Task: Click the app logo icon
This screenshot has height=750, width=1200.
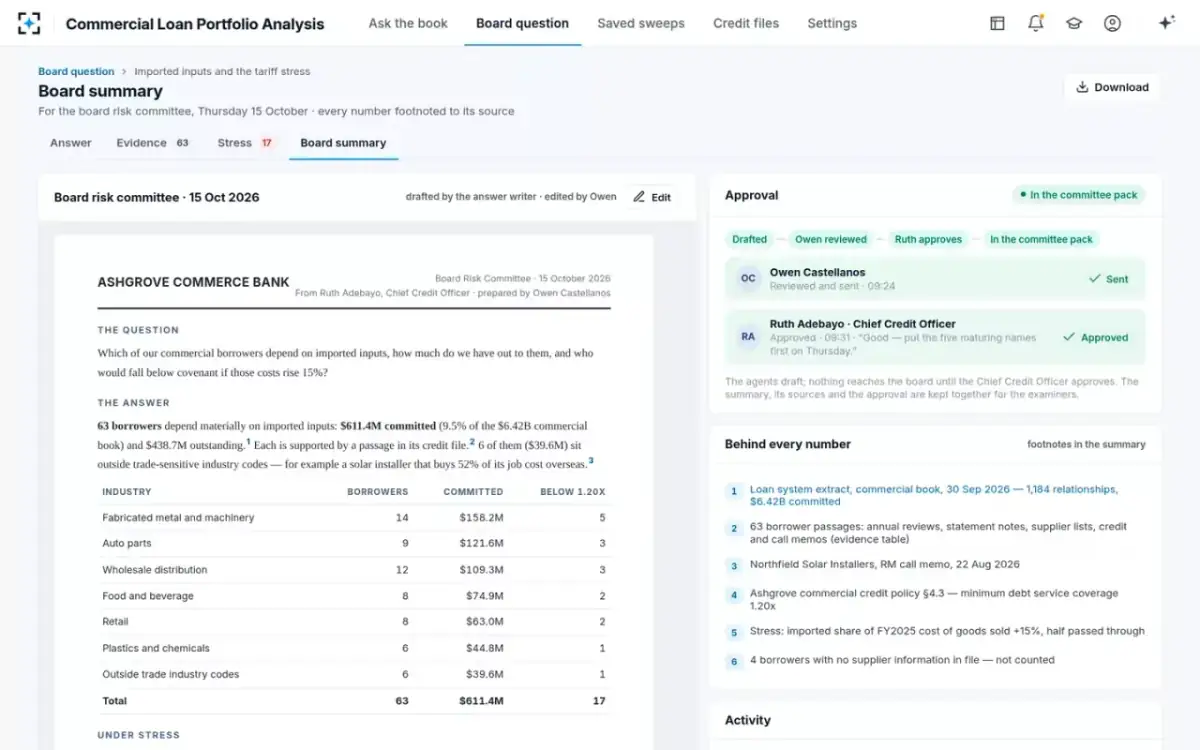Action: [30, 23]
